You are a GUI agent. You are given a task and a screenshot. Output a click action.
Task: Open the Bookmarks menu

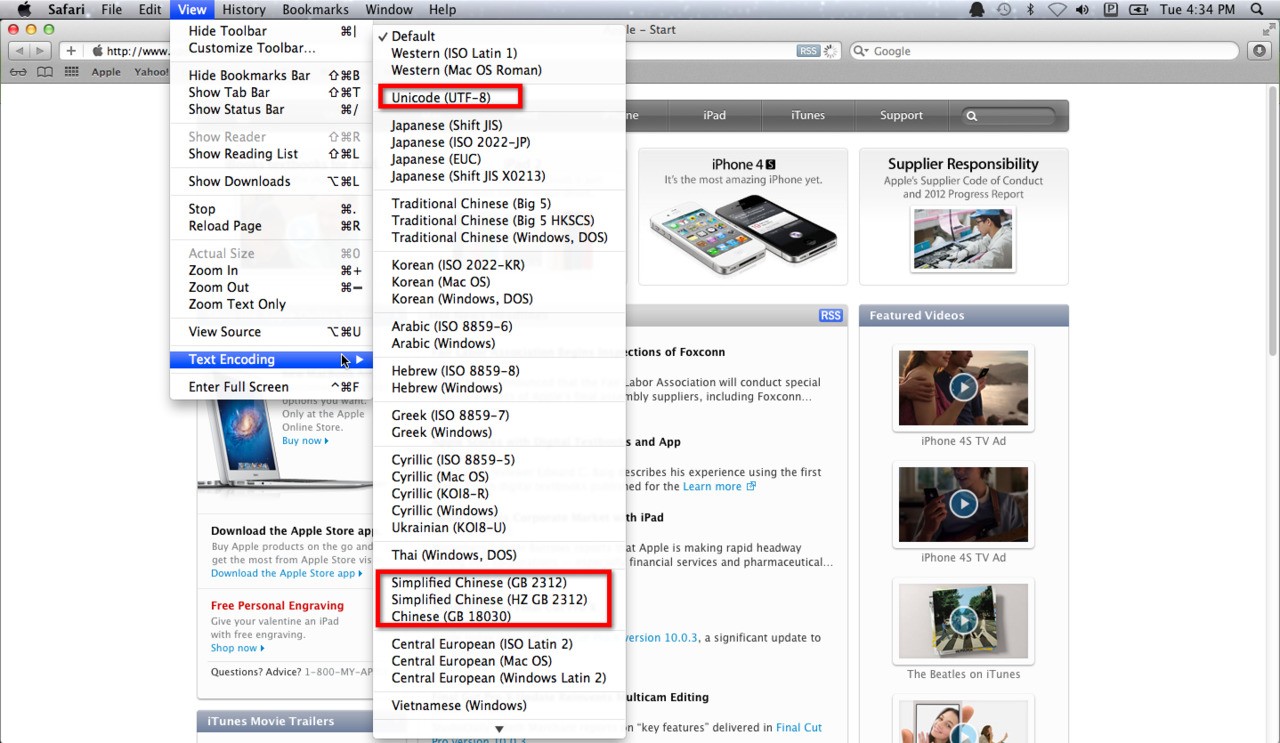point(315,10)
